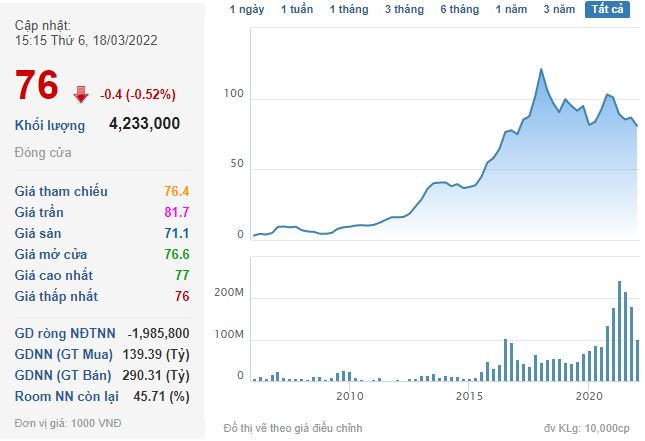Click the tallest bar in volume chart
The width and height of the screenshot is (645, 441).
point(620,283)
